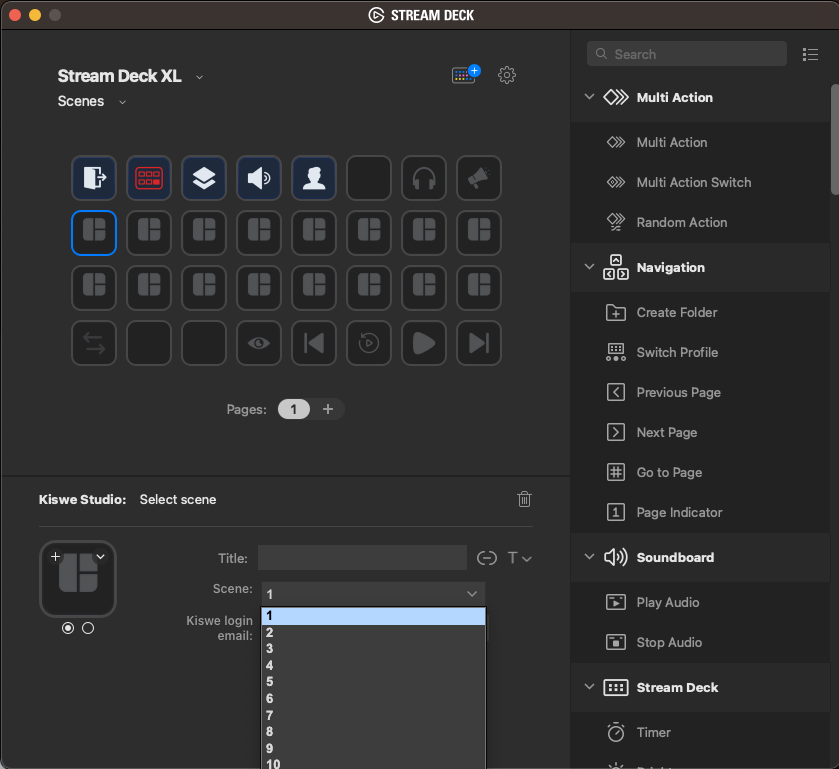This screenshot has width=839, height=769.
Task: Select the eye preview key
Action: point(259,343)
